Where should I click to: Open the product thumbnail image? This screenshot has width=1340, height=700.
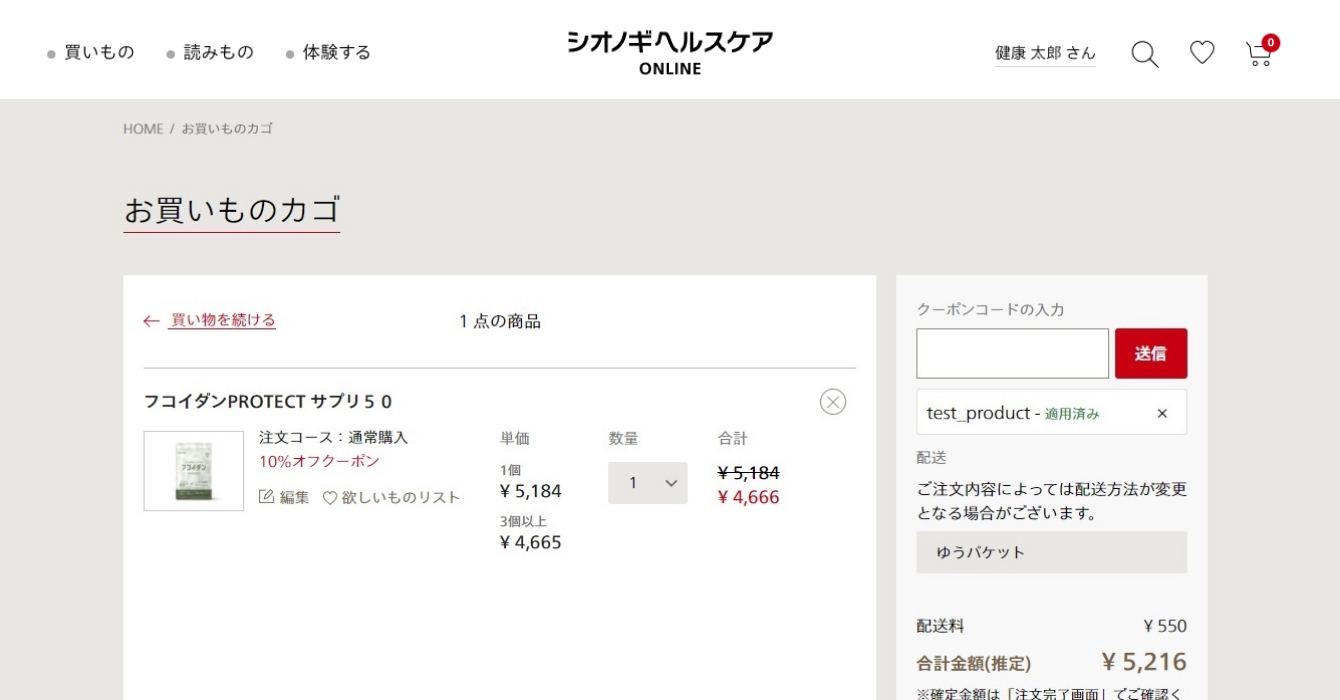pyautogui.click(x=194, y=471)
